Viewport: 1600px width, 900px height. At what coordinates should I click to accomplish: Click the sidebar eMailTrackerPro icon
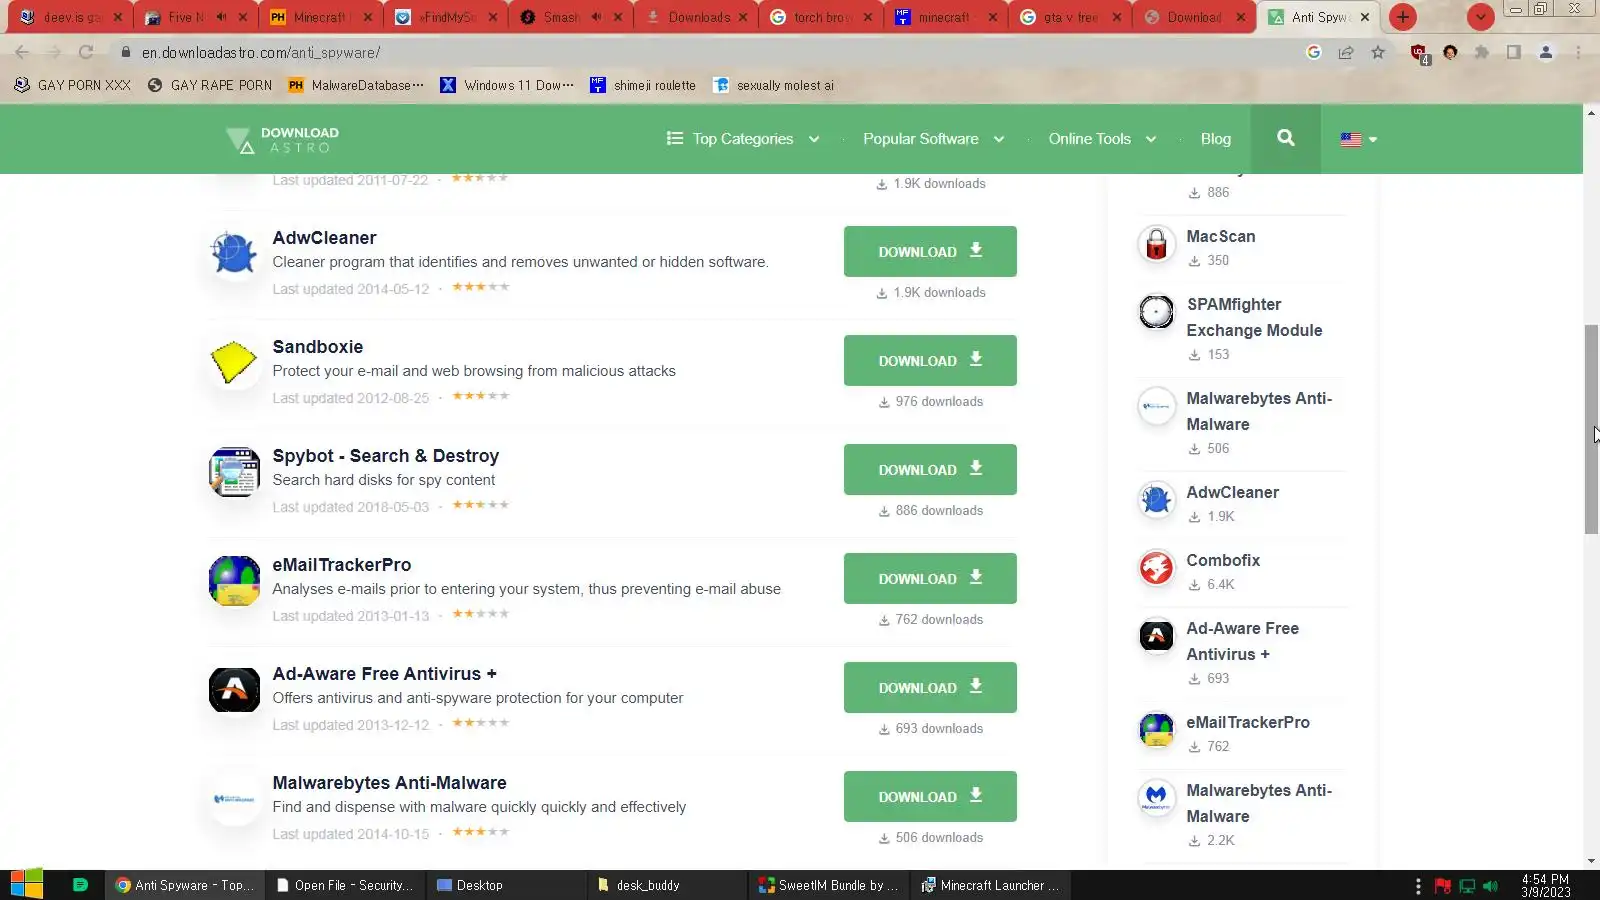coord(1156,730)
